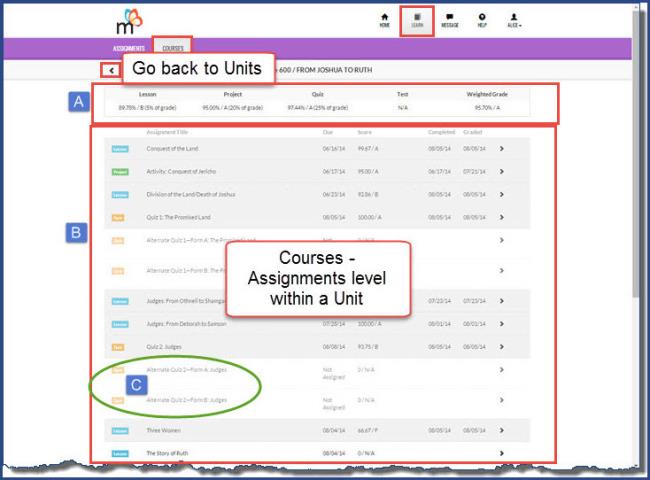Open the Message speech-bubble icon

(x=450, y=20)
